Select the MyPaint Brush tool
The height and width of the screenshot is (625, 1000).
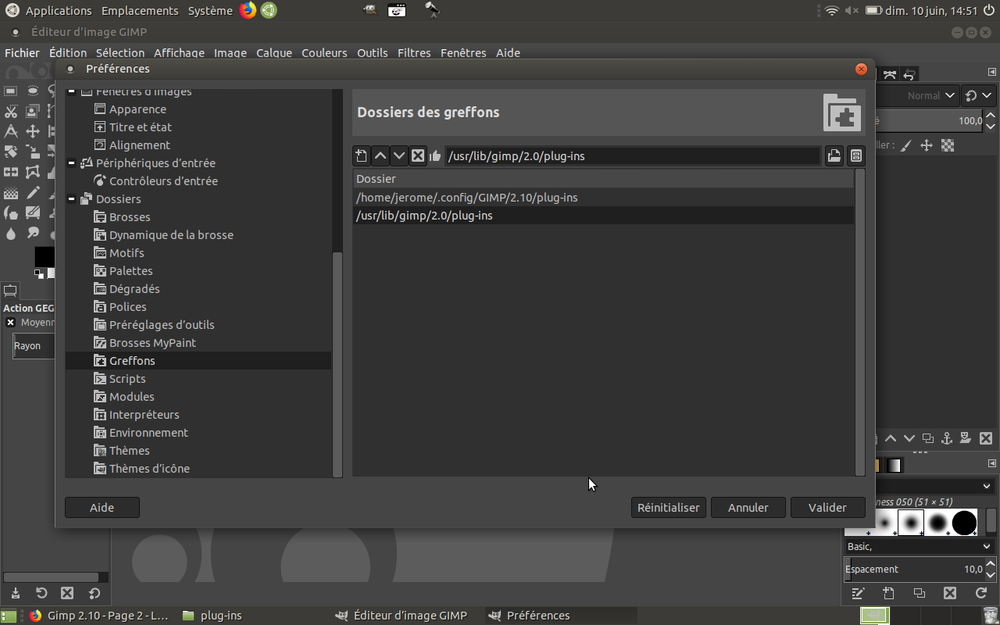(32, 213)
